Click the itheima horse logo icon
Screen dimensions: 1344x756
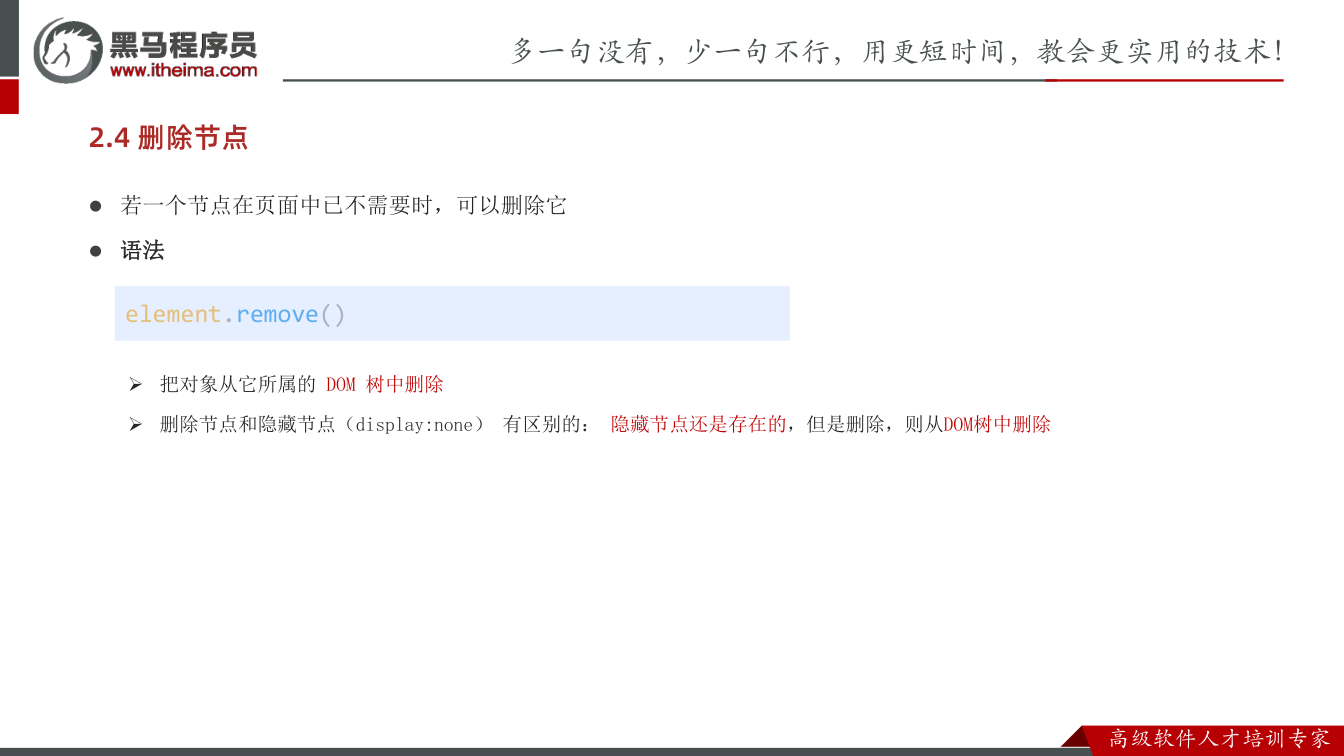68,50
